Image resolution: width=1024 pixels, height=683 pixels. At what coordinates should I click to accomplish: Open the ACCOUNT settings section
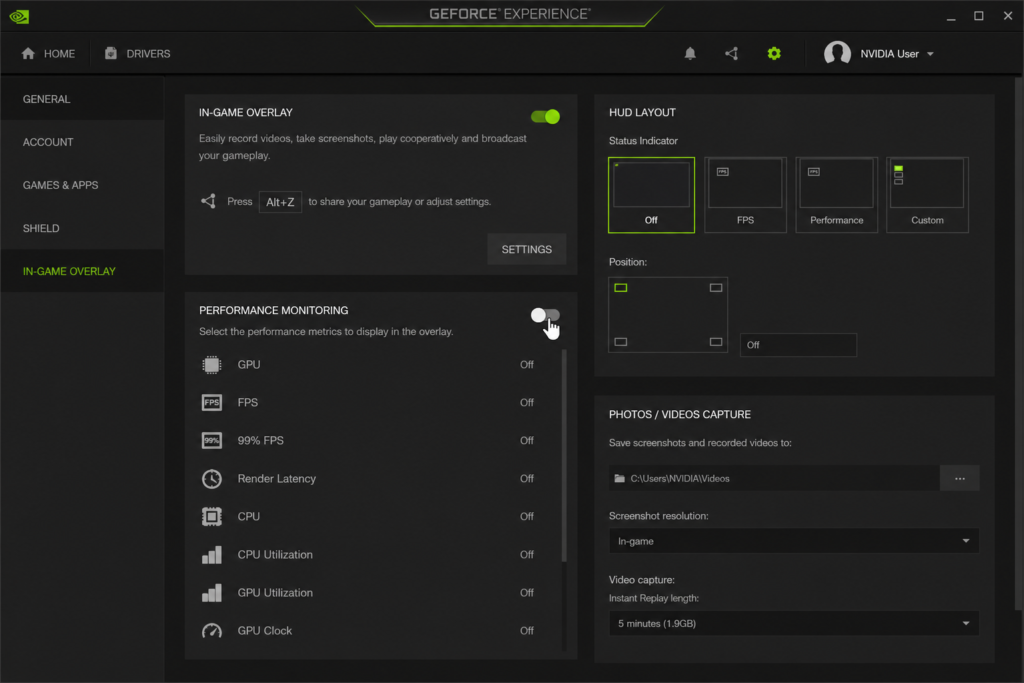click(82, 142)
